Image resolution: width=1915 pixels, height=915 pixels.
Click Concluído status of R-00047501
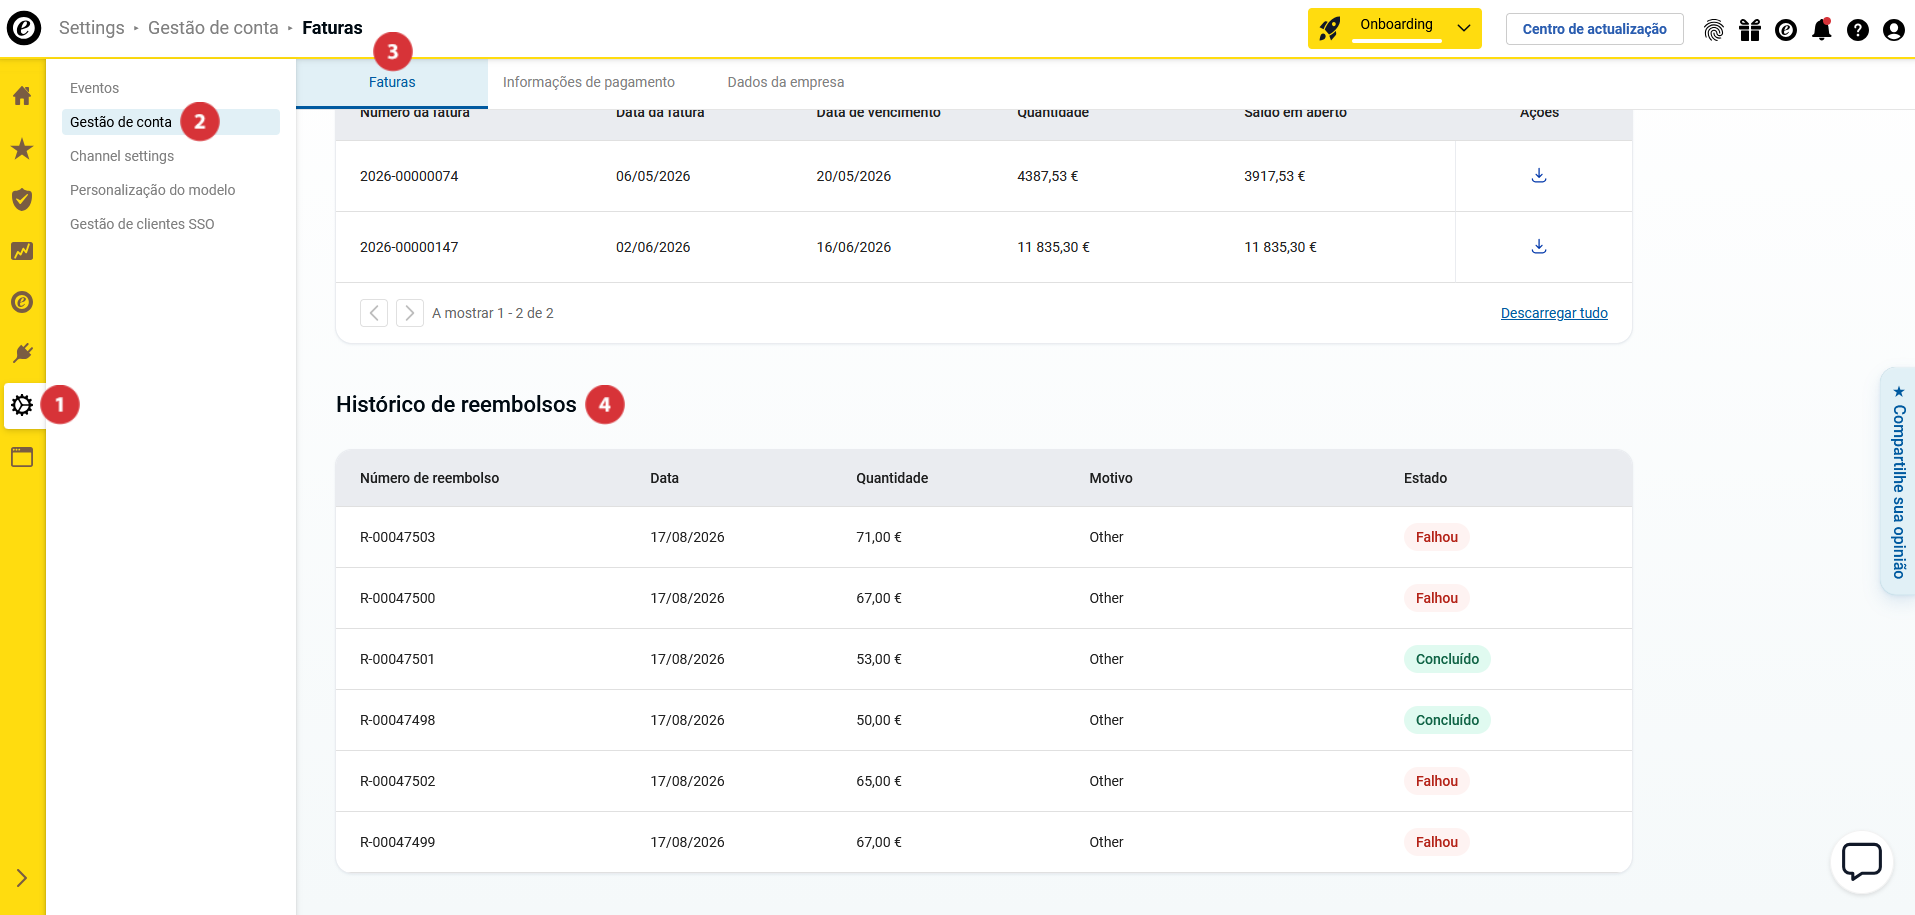point(1447,659)
